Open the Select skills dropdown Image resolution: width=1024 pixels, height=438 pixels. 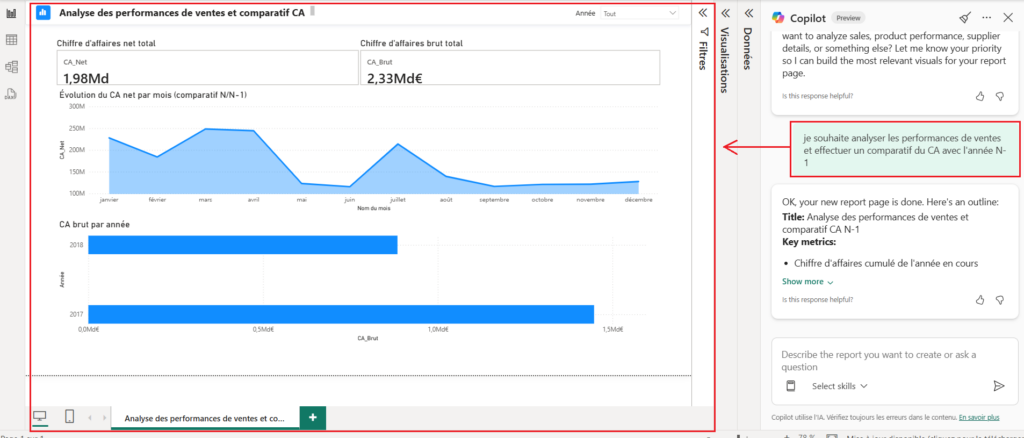pos(840,386)
